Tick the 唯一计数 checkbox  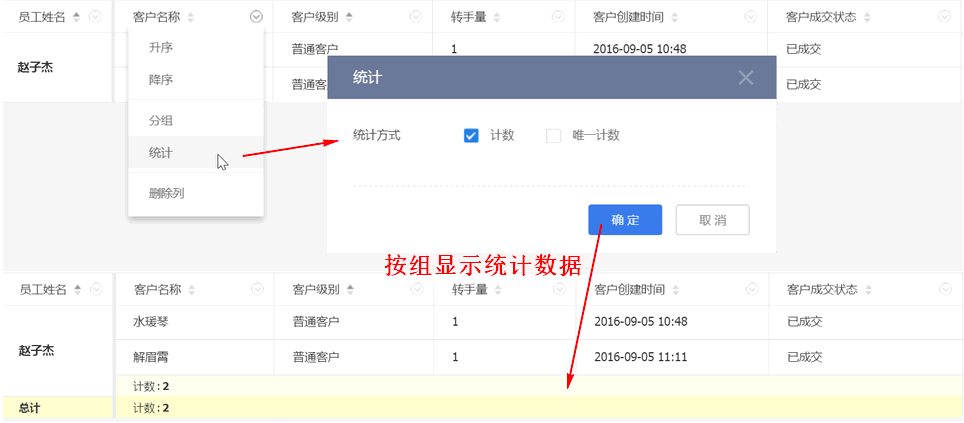(554, 136)
